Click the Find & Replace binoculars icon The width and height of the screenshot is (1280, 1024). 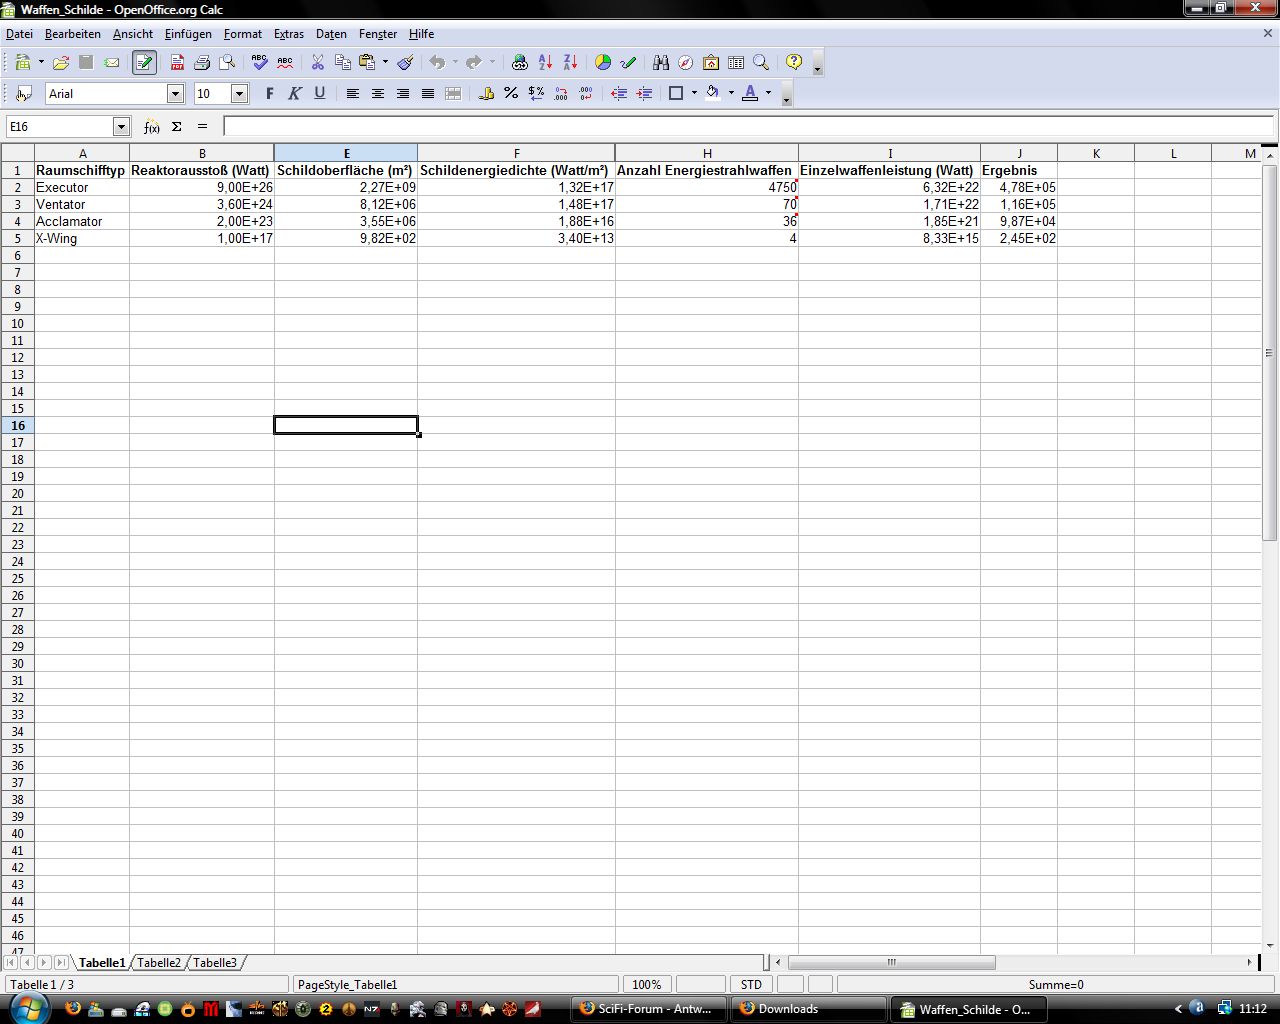pos(660,63)
